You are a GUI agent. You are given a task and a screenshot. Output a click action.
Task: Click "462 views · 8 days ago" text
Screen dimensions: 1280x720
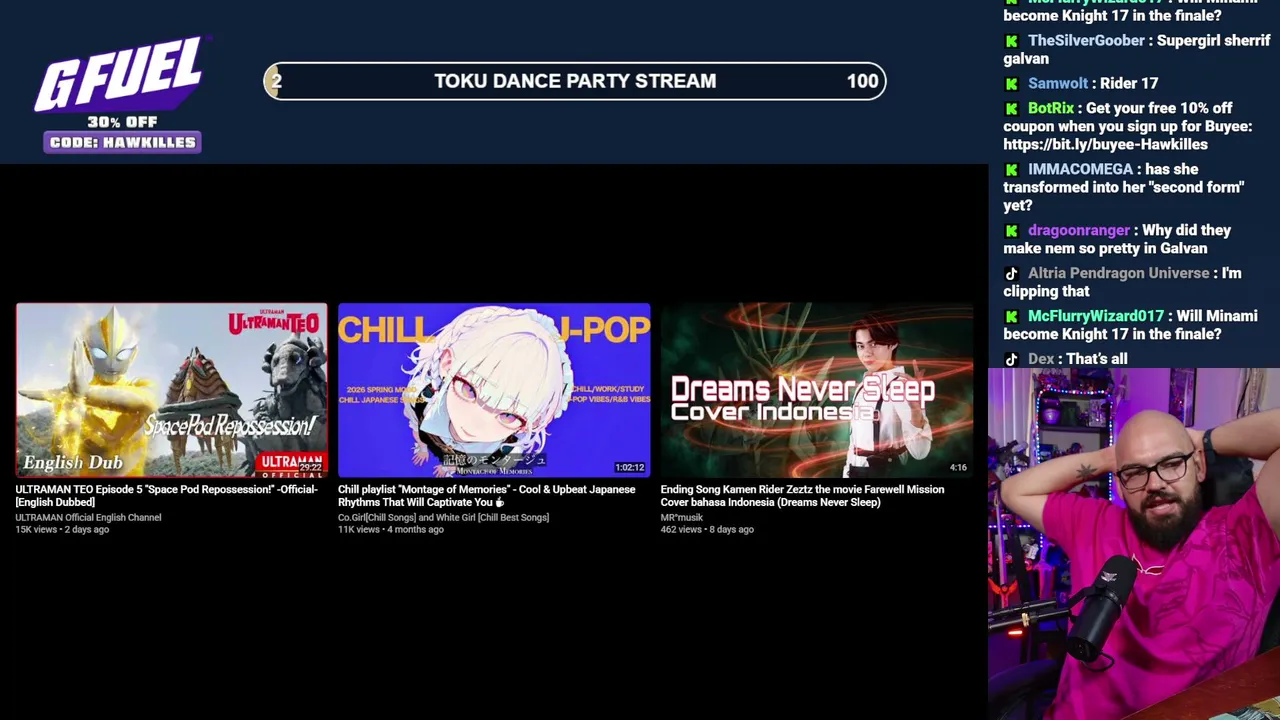(707, 530)
